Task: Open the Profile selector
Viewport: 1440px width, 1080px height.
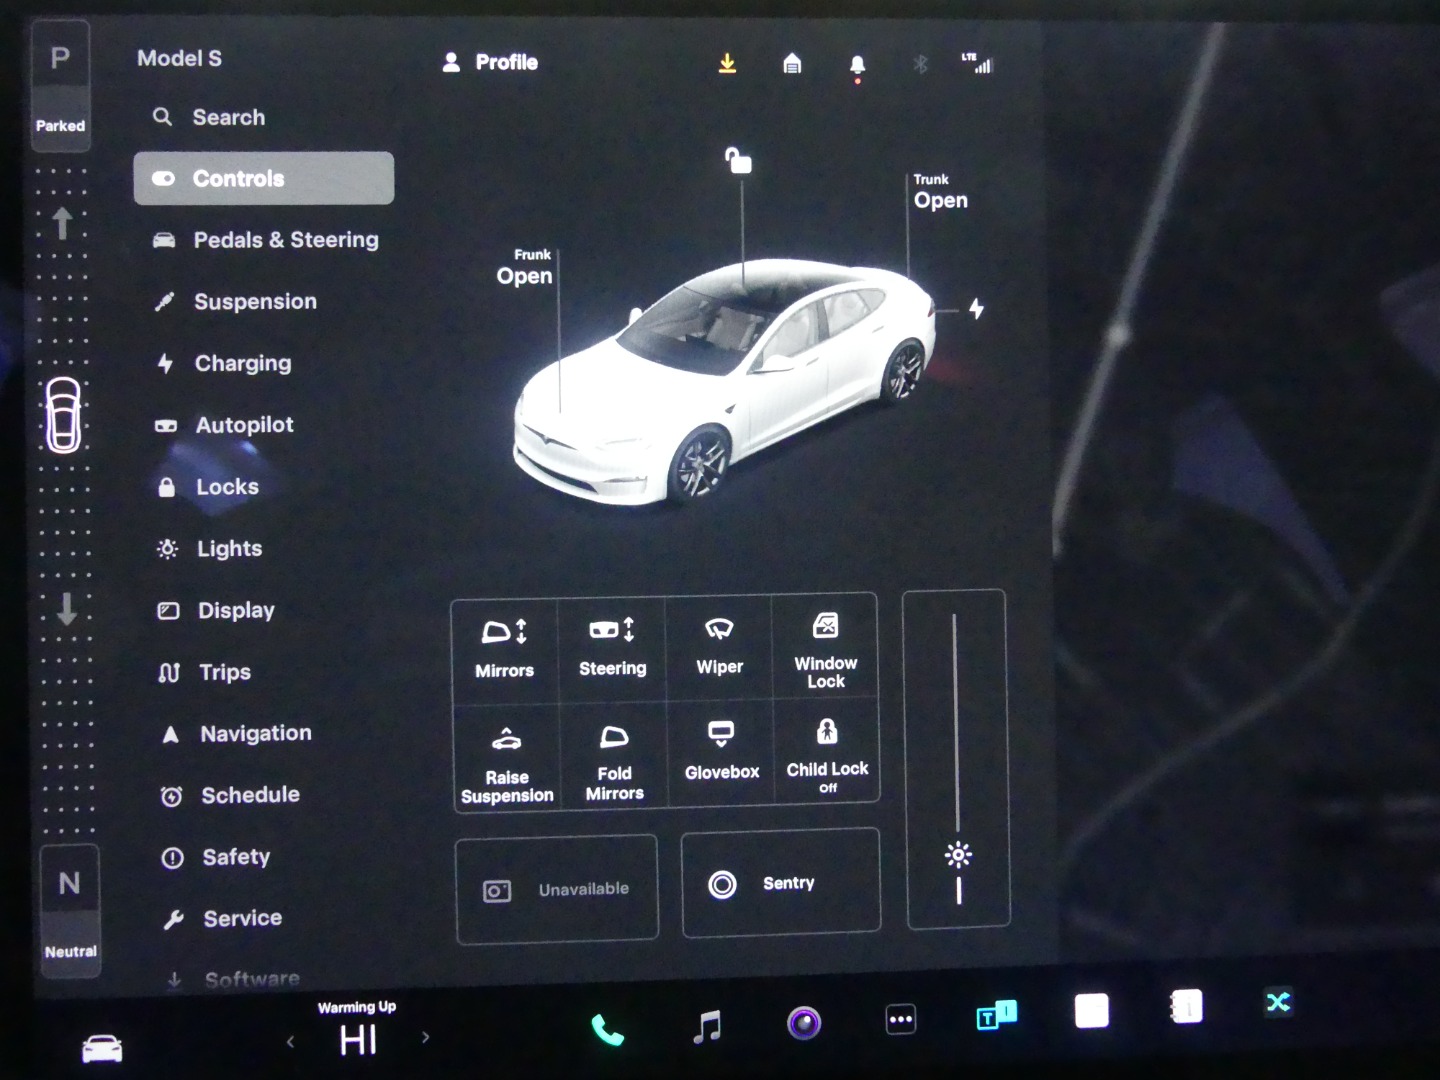Action: coord(491,63)
